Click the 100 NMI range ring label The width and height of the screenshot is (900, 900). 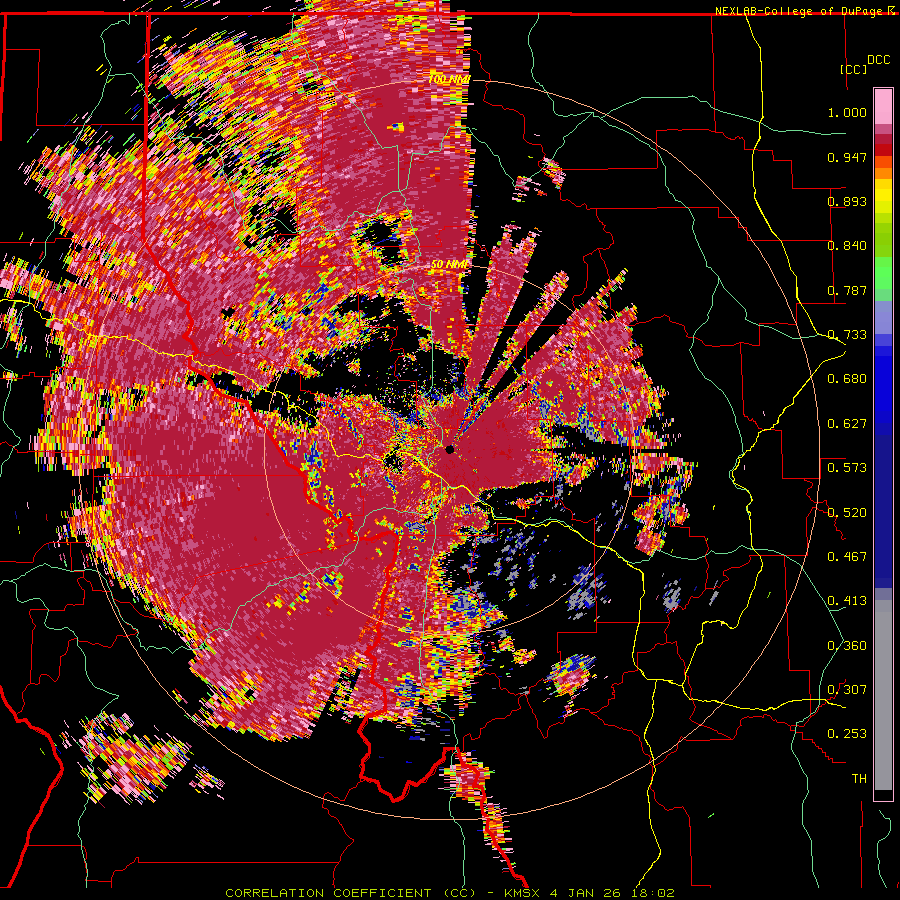[x=449, y=79]
